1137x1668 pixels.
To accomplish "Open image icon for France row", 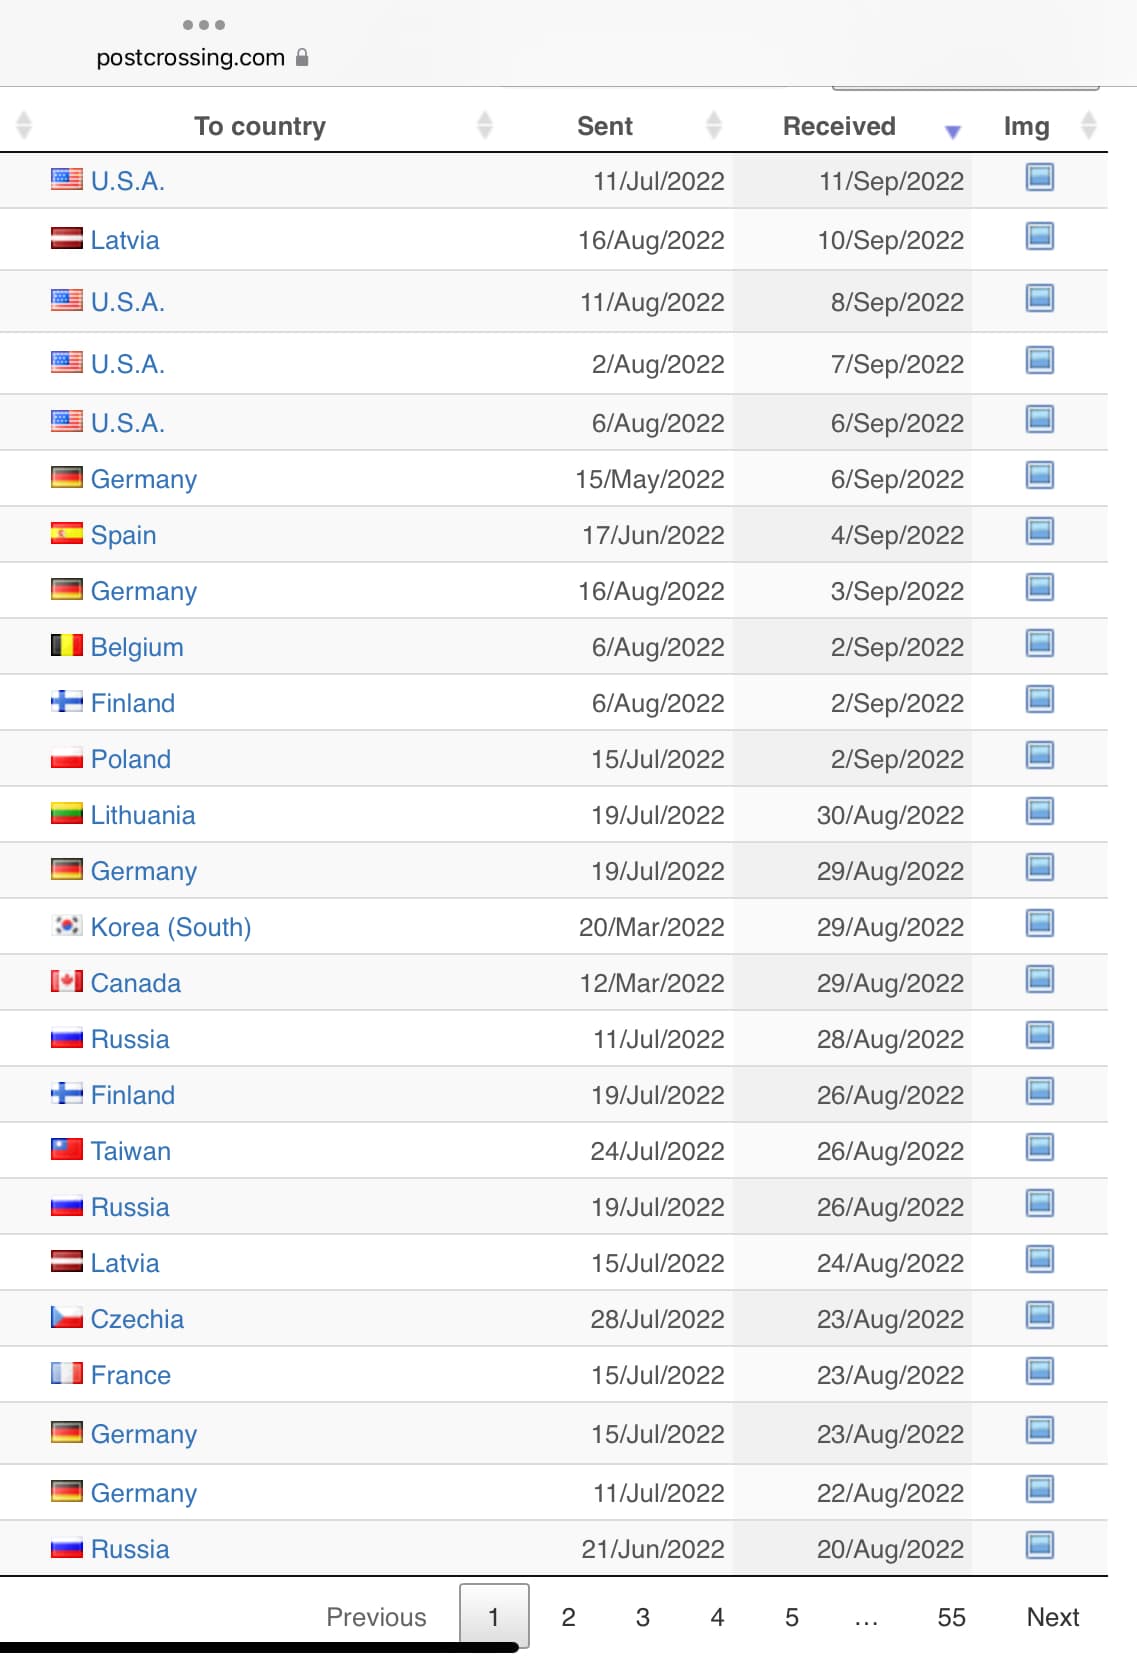I will 1040,1371.
